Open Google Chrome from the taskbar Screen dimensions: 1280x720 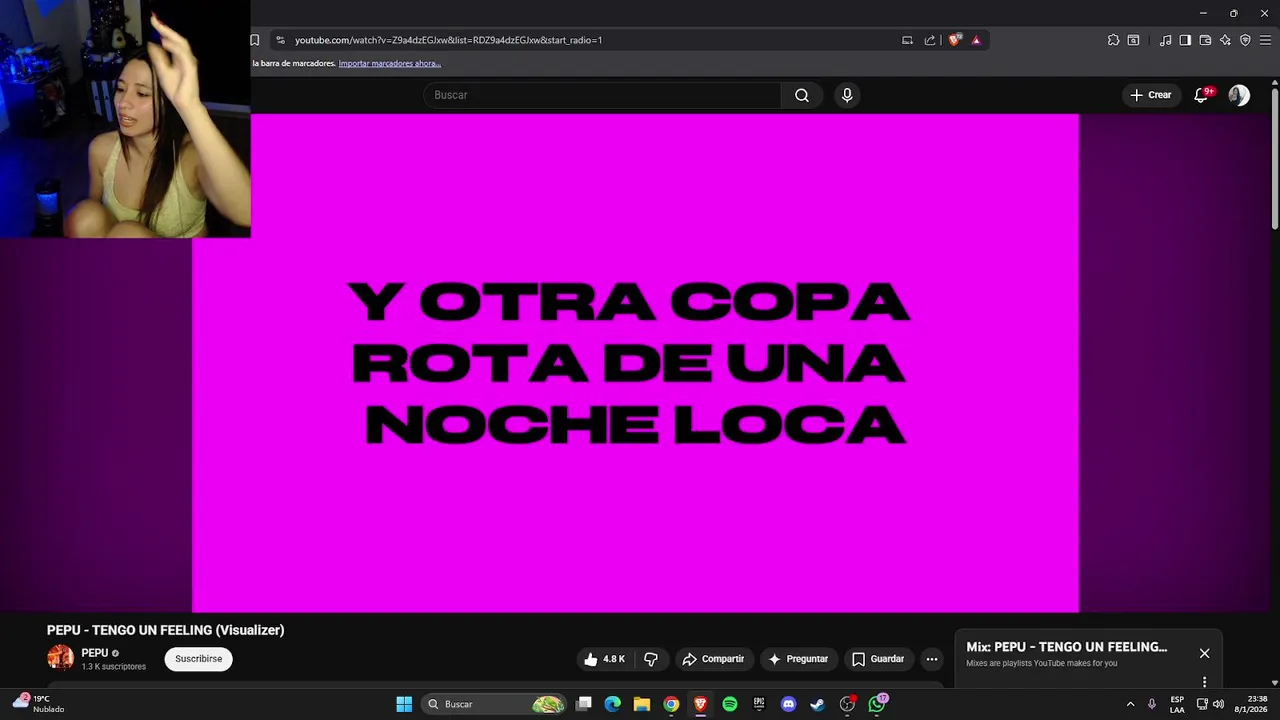[671, 704]
